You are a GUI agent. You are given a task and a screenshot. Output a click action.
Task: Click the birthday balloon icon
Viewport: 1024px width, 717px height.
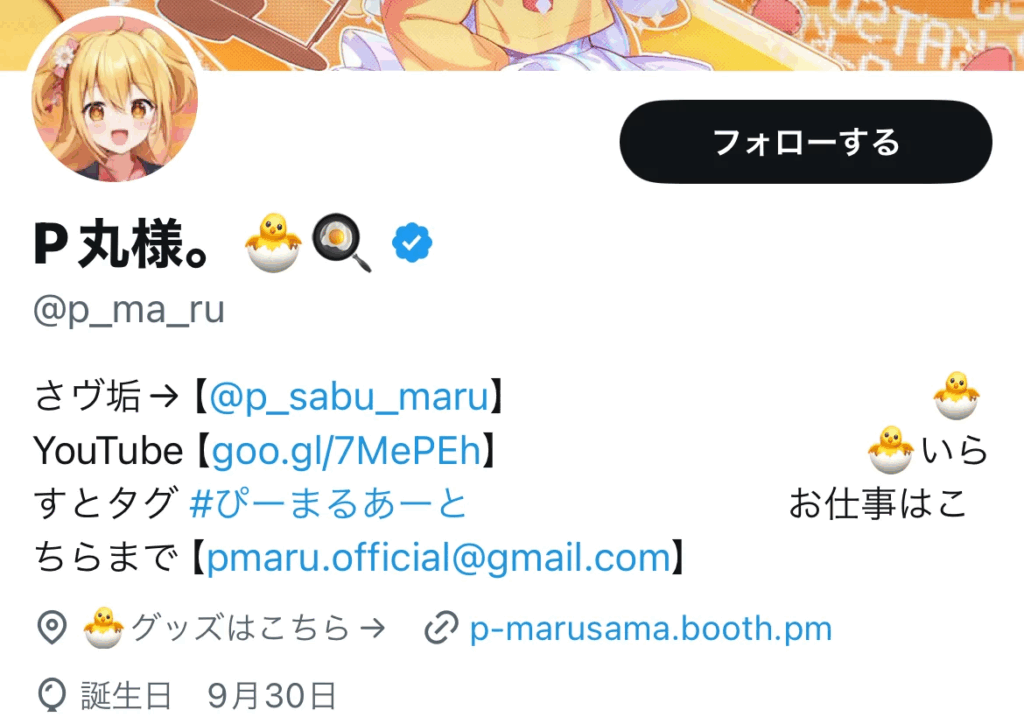click(x=52, y=695)
